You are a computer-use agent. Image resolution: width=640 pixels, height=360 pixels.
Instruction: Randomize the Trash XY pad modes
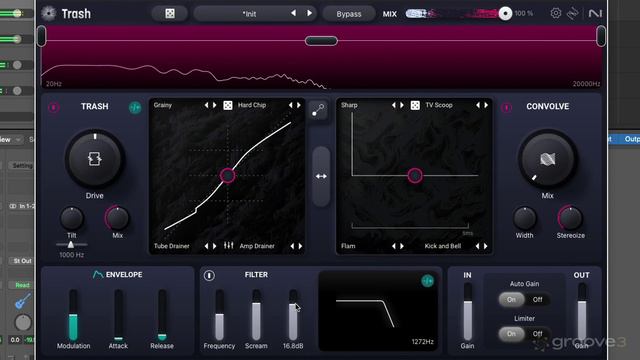tap(228, 105)
